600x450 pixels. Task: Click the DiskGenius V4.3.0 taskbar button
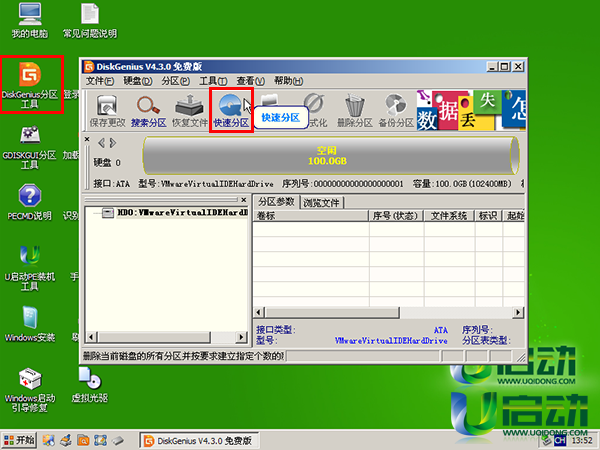(x=199, y=440)
